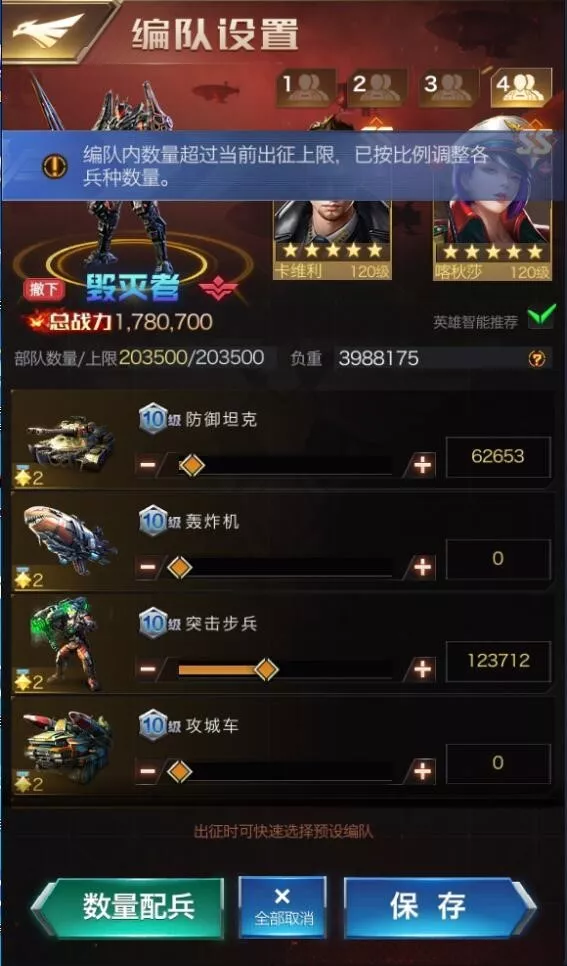Click the 全部取消 cancel all button
567x966 pixels.
coord(282,907)
